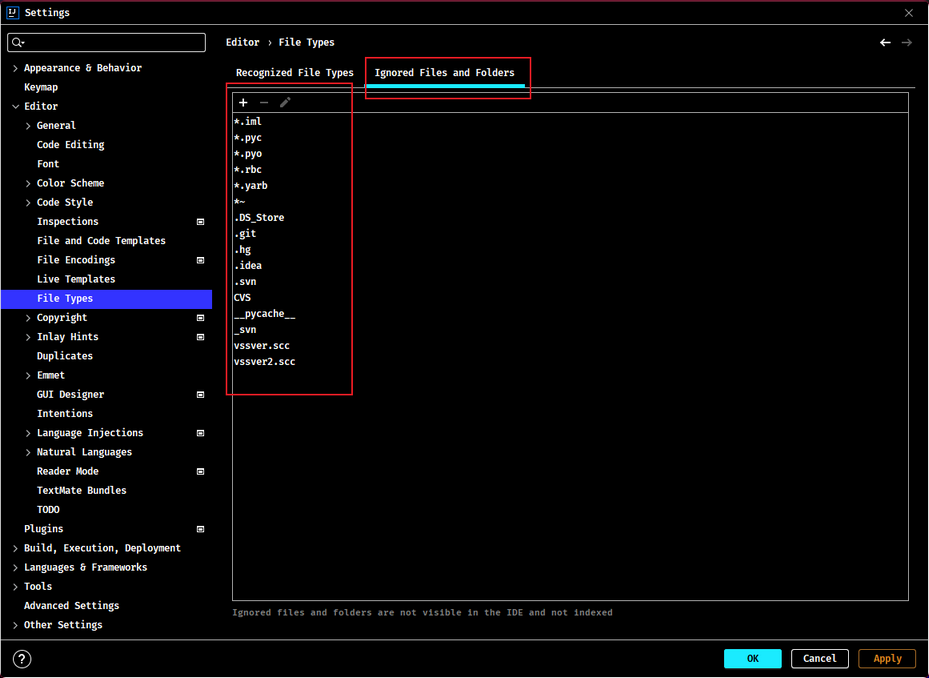Click the forward arrow navigation icon
This screenshot has height=678, width=929.
pos(906,43)
